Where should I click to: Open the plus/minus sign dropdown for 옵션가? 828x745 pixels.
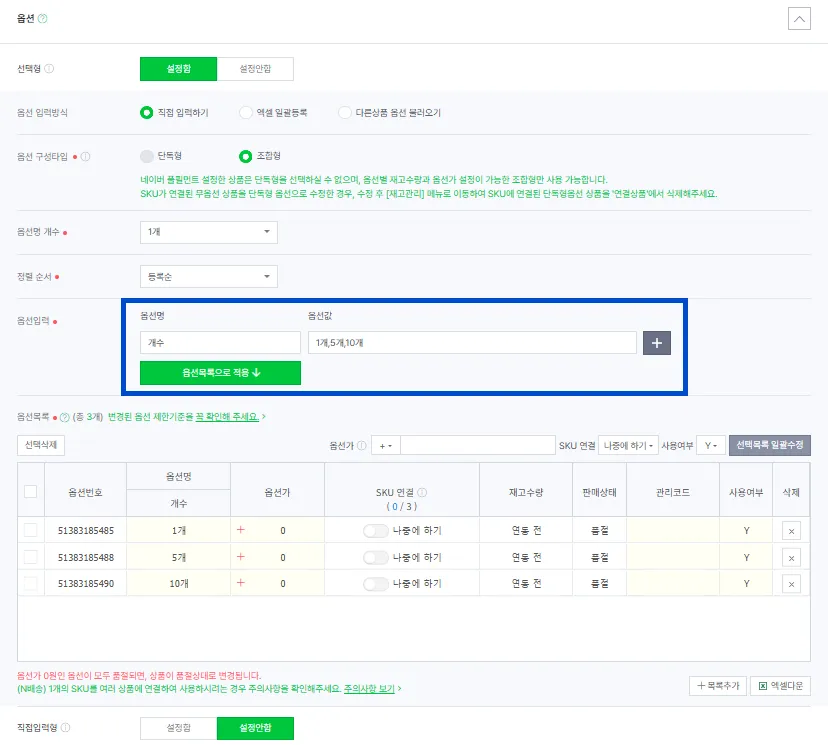click(x=385, y=446)
